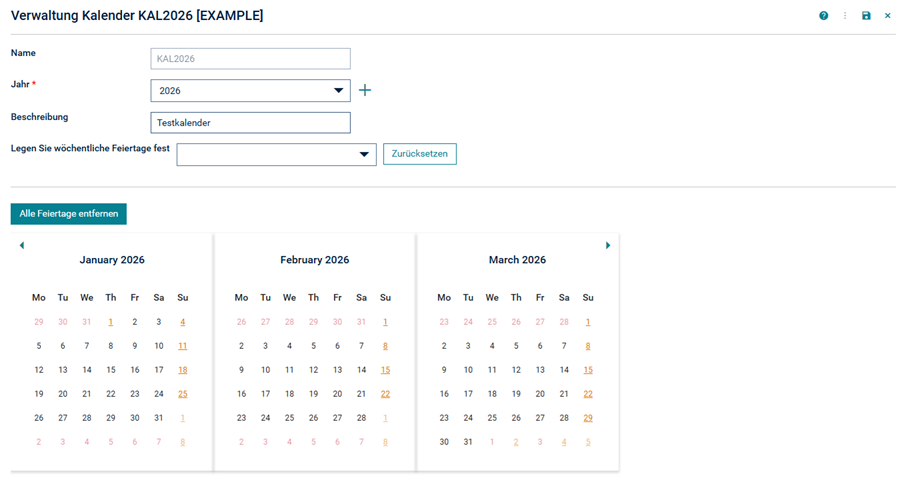Select Sunday March 22, 2026
The width and height of the screenshot is (900, 490).
(x=588, y=394)
